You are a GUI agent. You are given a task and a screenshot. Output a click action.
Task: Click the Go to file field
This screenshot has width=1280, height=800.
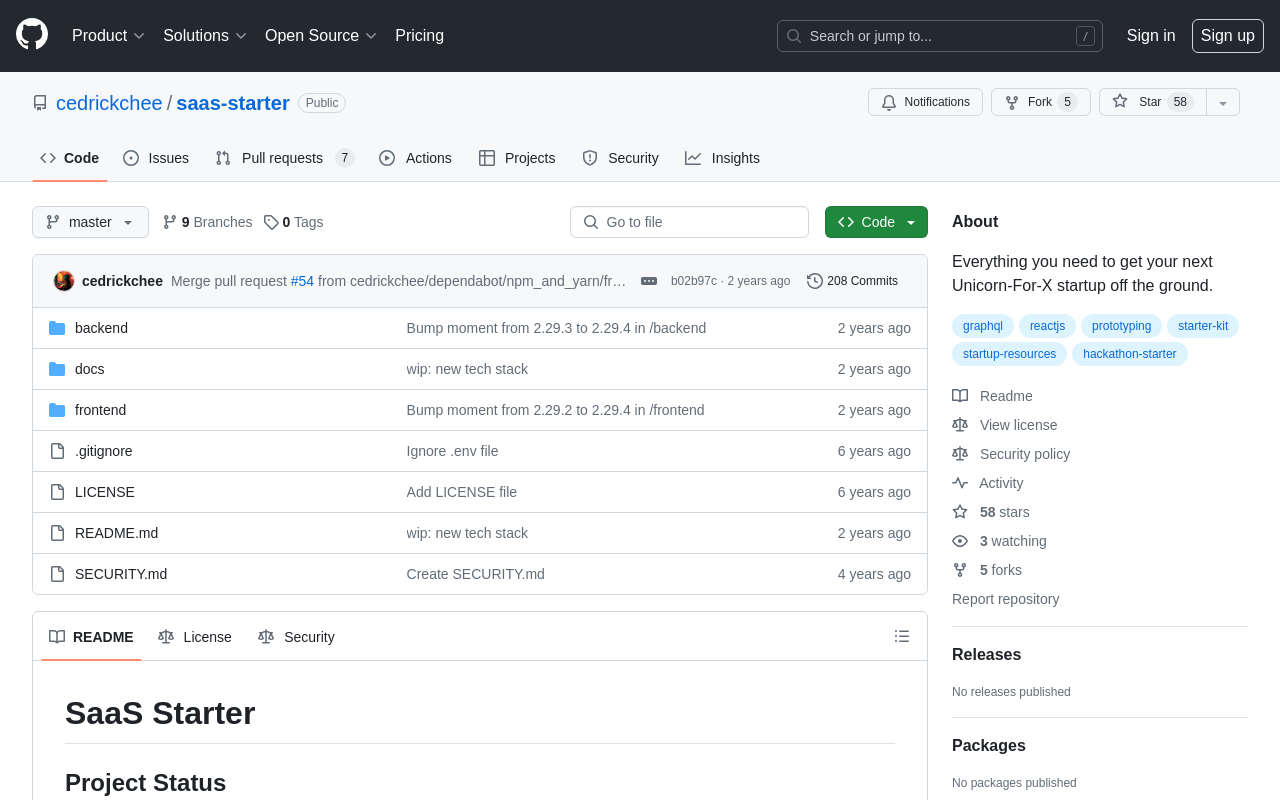coord(689,222)
